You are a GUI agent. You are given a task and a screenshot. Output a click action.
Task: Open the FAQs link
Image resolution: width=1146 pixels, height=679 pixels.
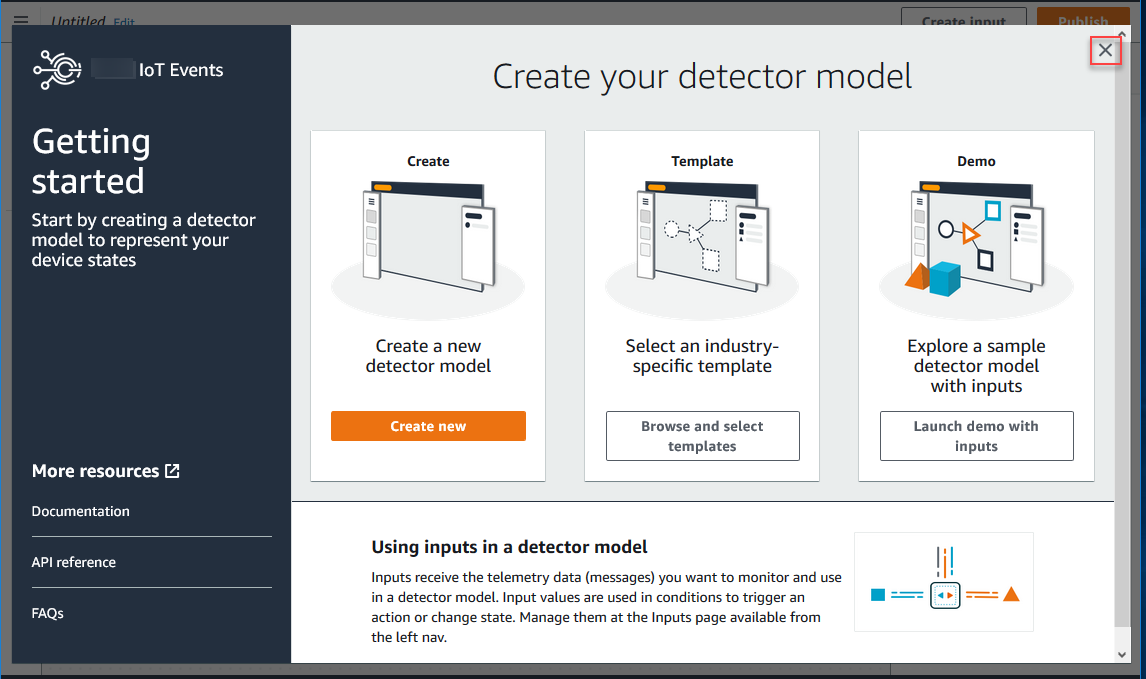click(48, 613)
